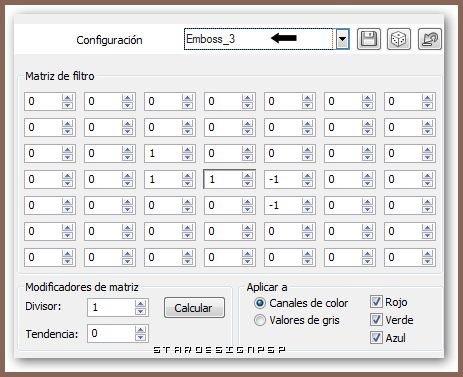Select the Valores de gris radio button
Image resolution: width=463 pixels, height=377 pixels.
[x=260, y=320]
